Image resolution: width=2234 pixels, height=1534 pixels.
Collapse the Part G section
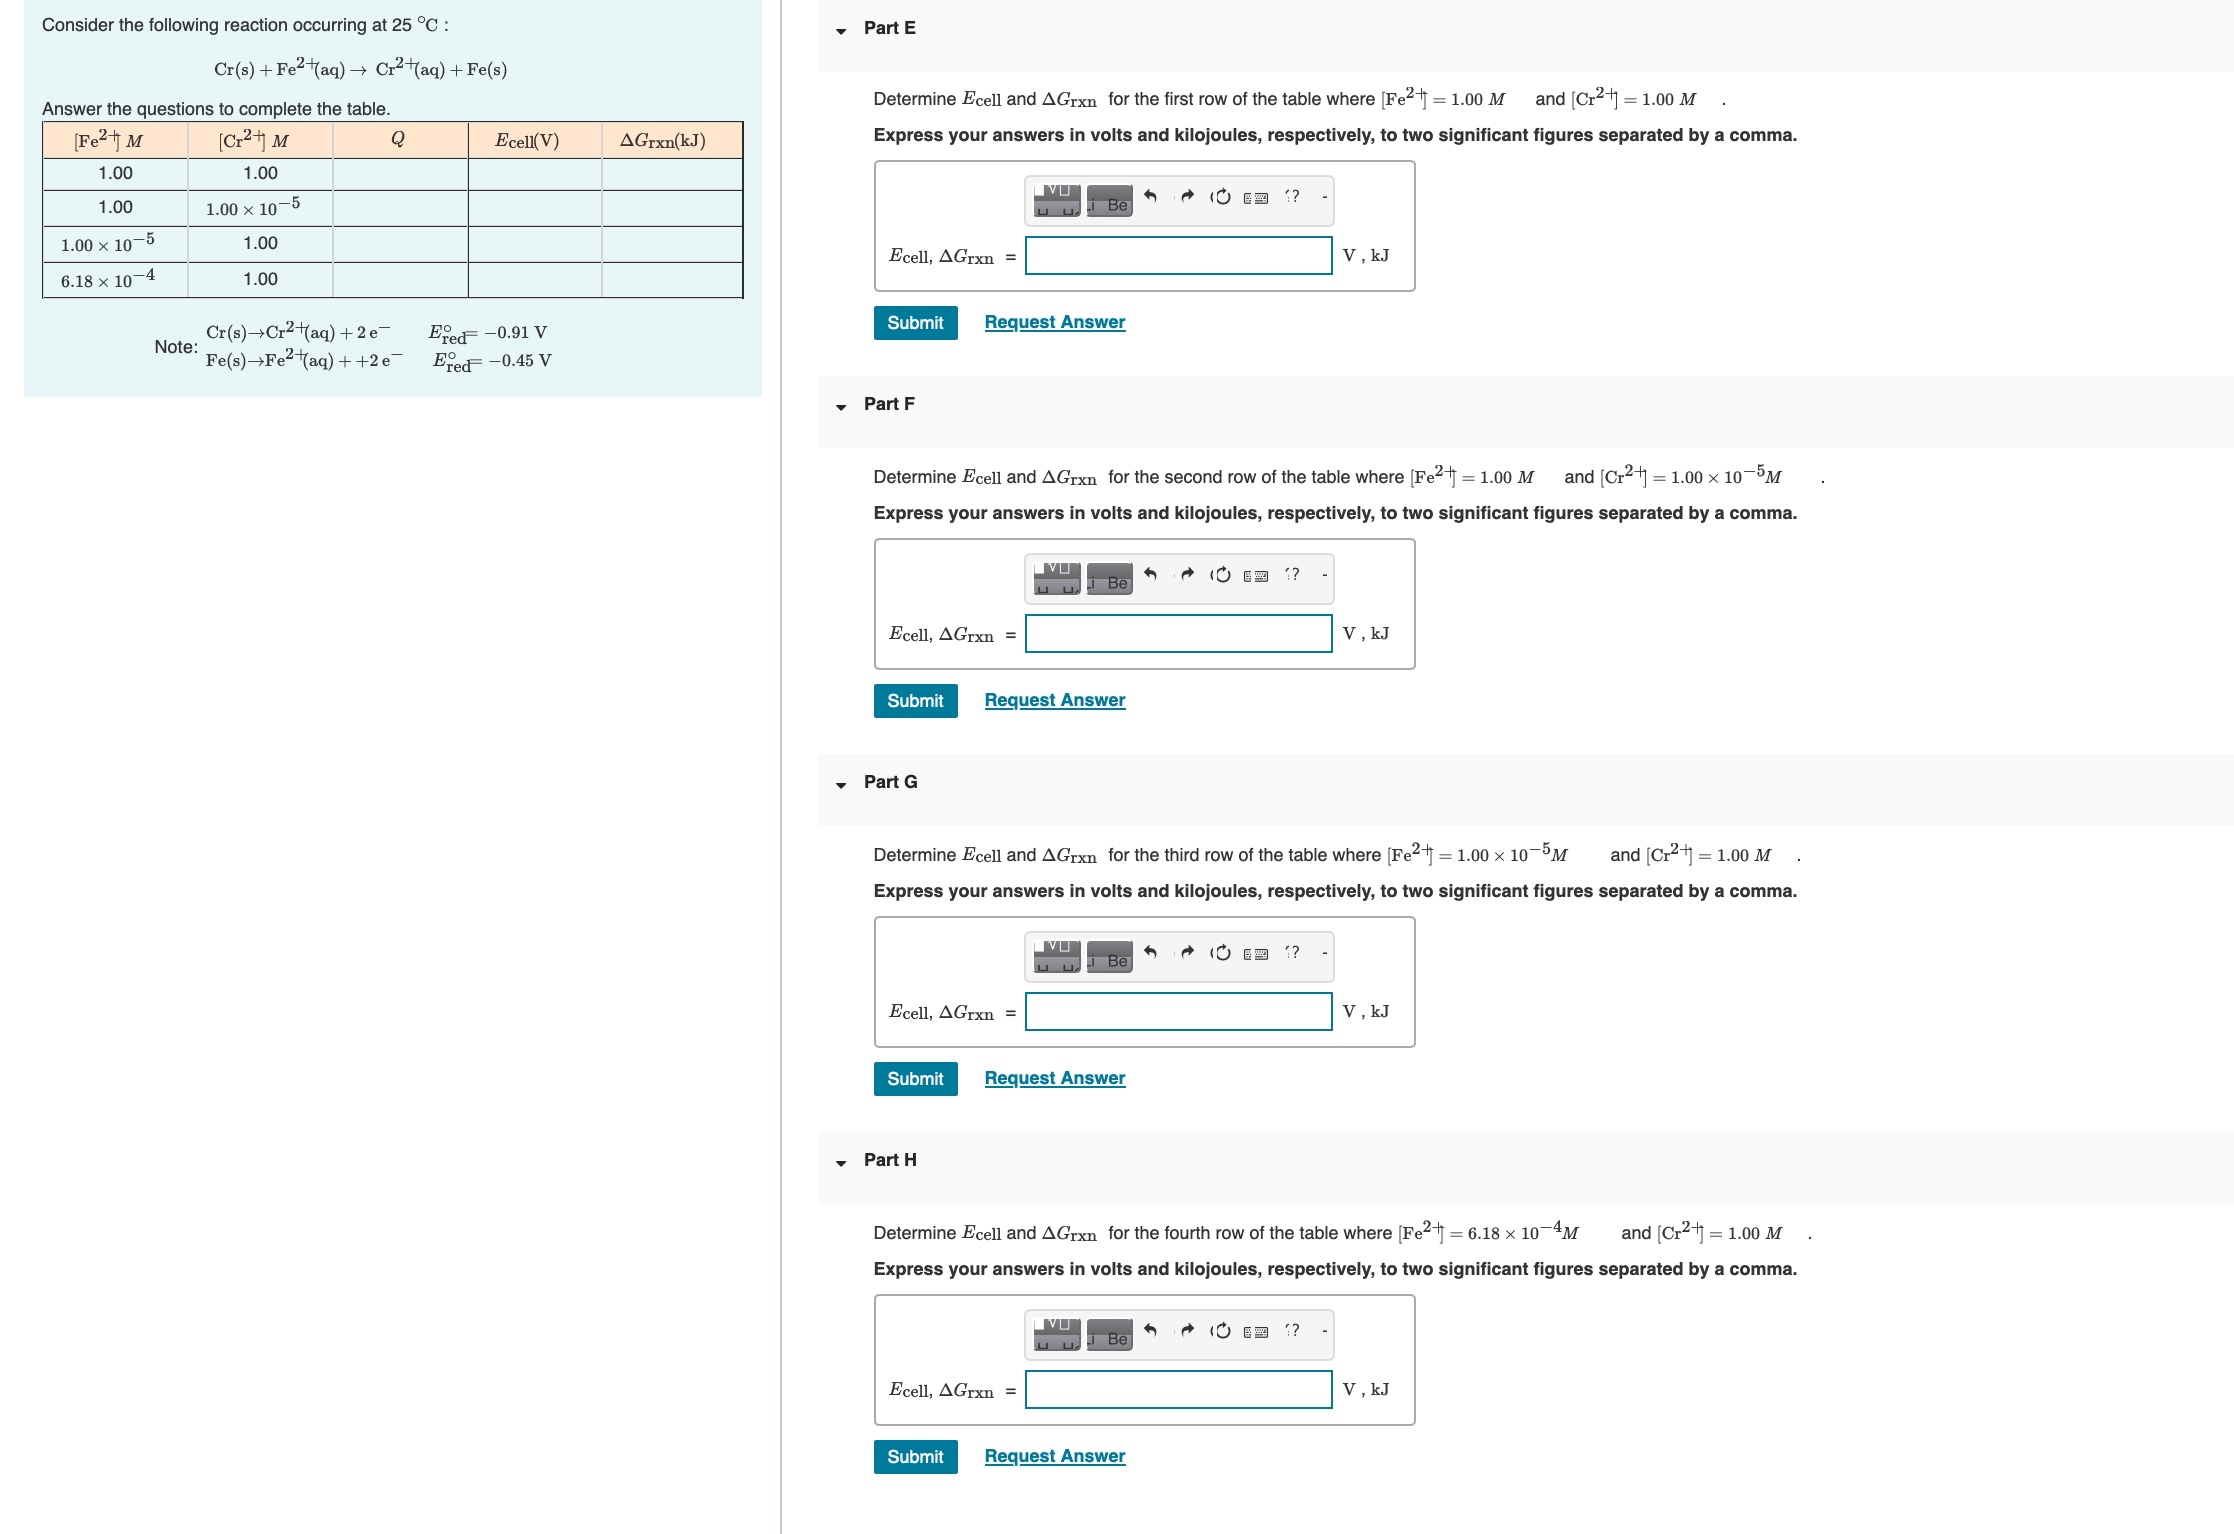click(x=841, y=784)
